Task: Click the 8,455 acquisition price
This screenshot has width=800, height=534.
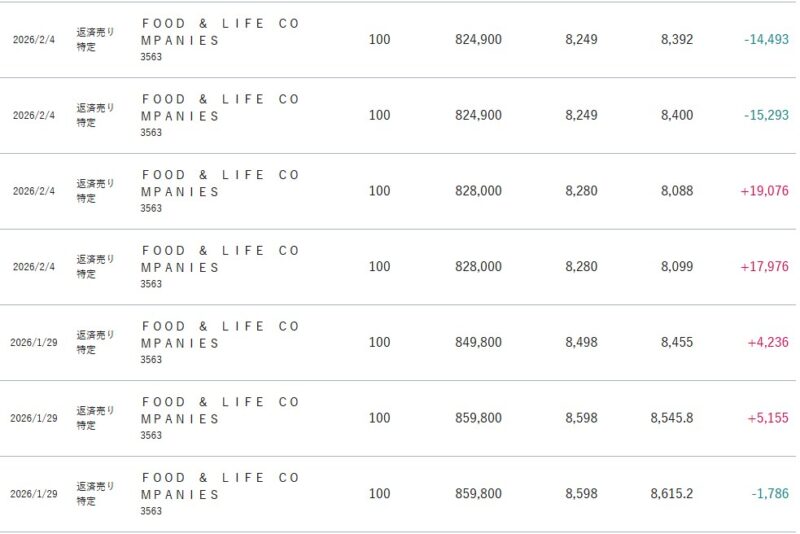Action: click(x=677, y=343)
